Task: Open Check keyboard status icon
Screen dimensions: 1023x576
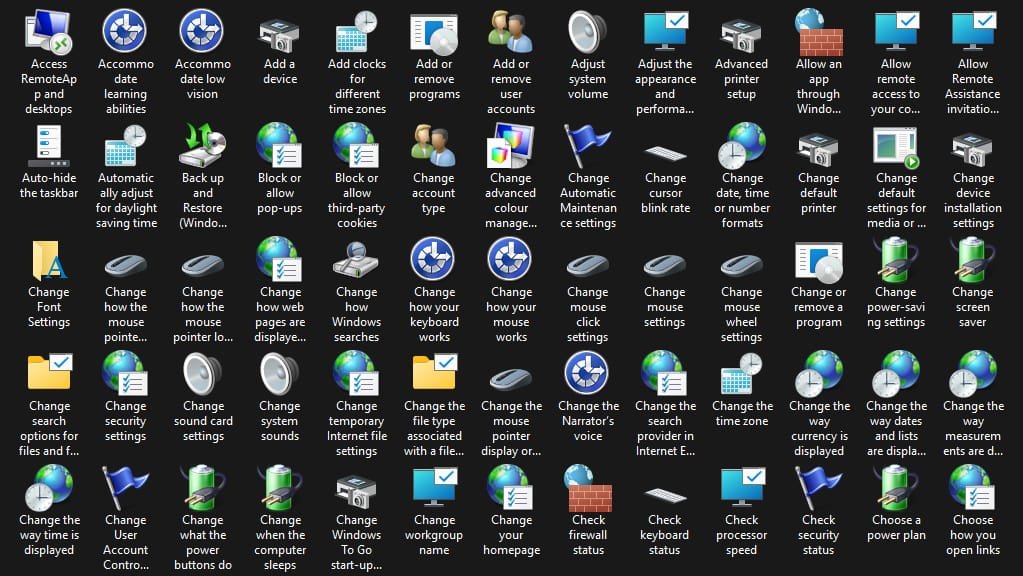Action: (x=665, y=496)
